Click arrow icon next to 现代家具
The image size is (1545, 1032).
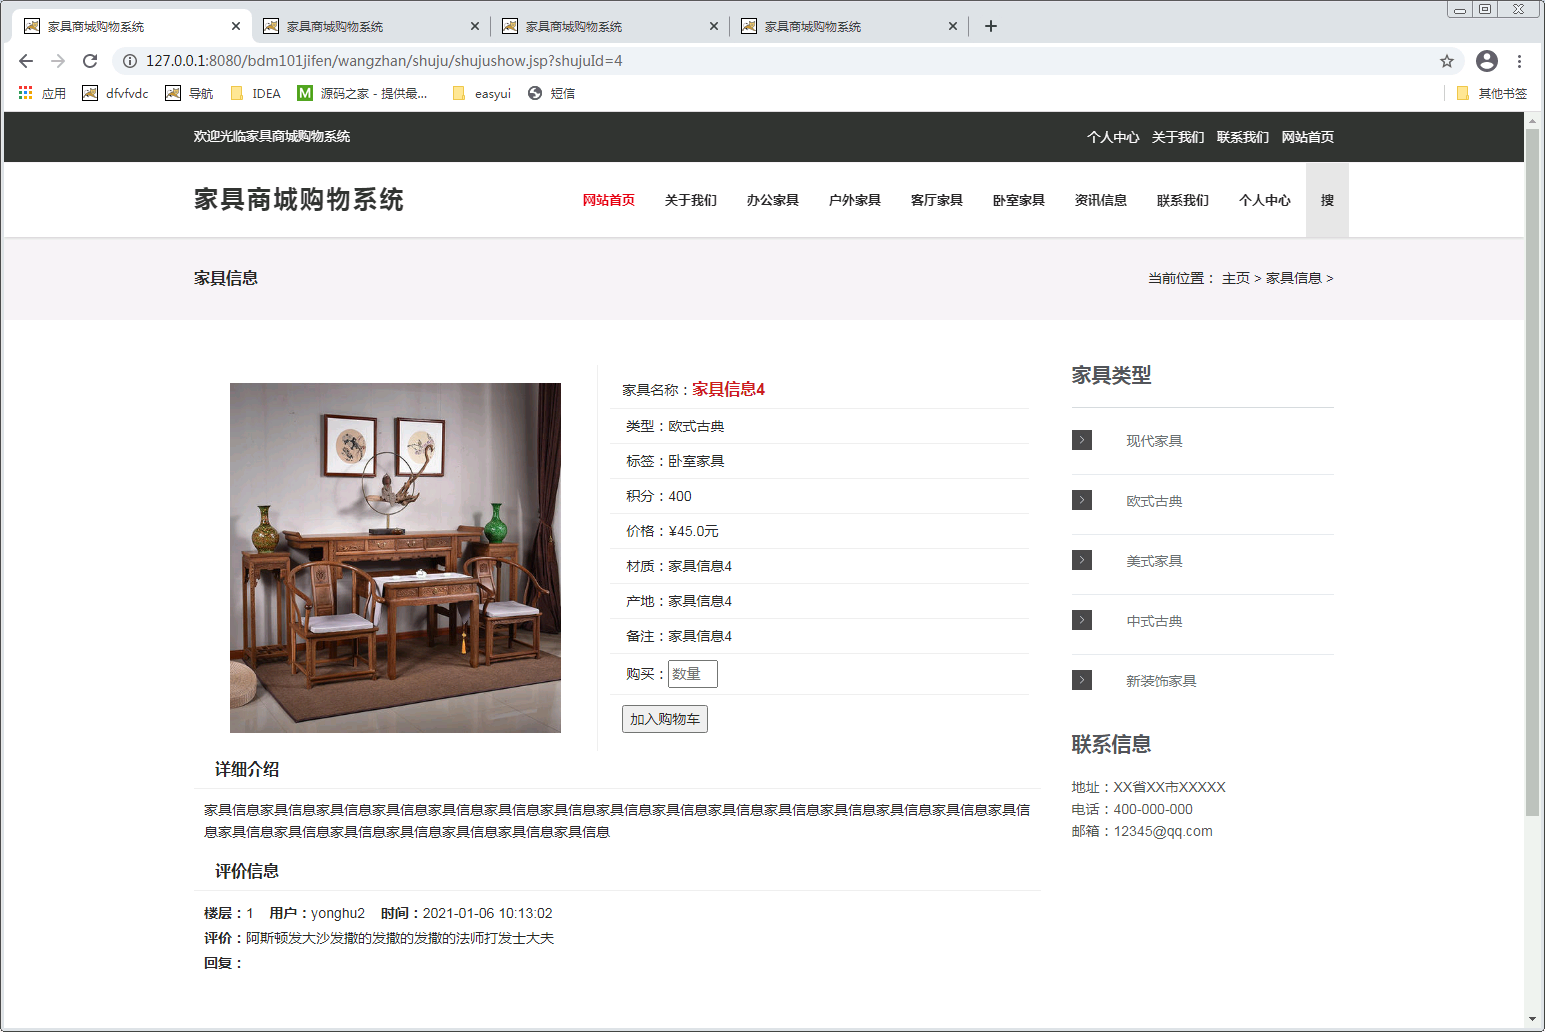(x=1082, y=440)
